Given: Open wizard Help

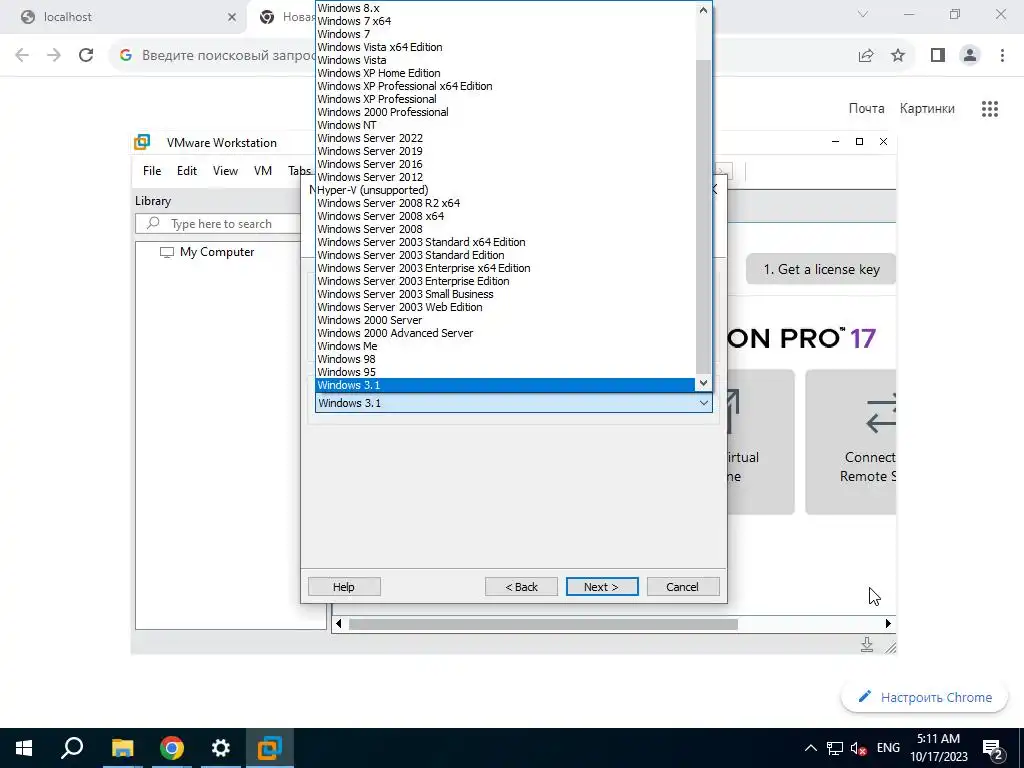Looking at the screenshot, I should click(344, 586).
